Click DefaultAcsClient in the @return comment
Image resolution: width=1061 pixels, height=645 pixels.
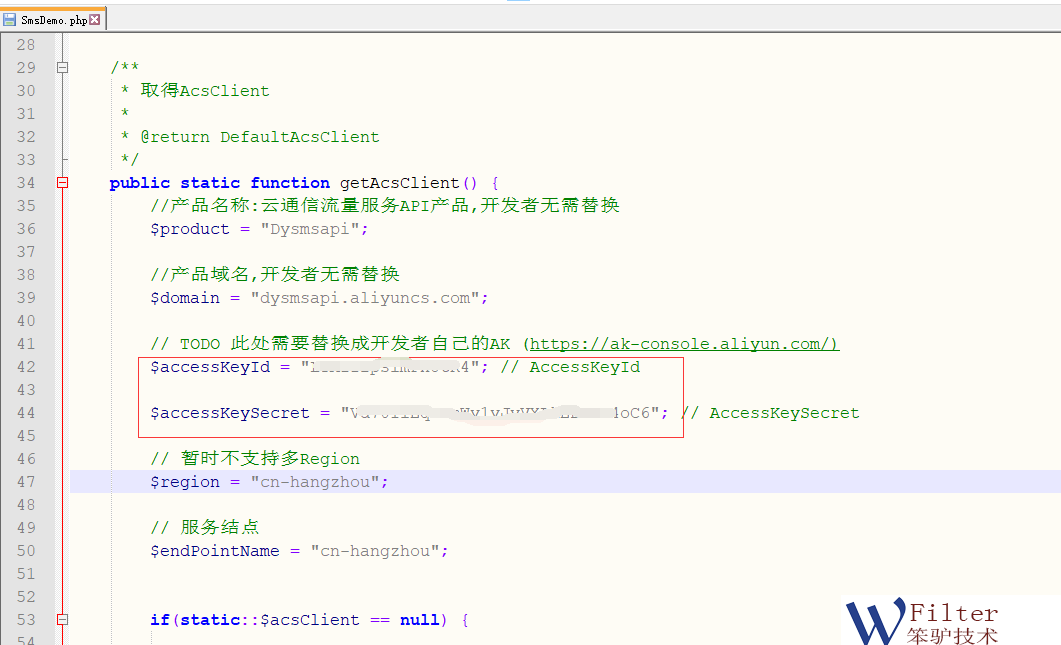tap(299, 137)
